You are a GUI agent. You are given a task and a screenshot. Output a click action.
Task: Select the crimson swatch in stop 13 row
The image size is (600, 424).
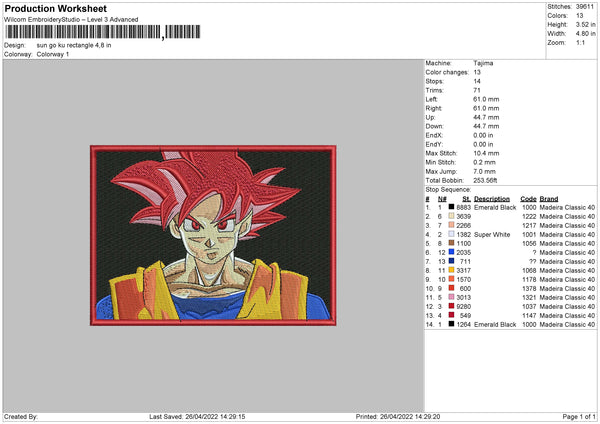[x=451, y=315]
